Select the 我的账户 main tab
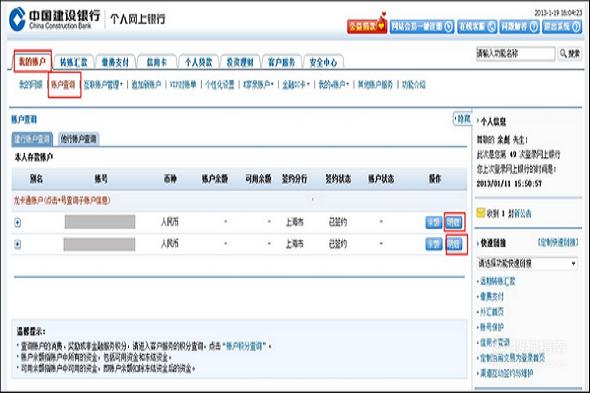The height and width of the screenshot is (393, 590). pos(33,61)
